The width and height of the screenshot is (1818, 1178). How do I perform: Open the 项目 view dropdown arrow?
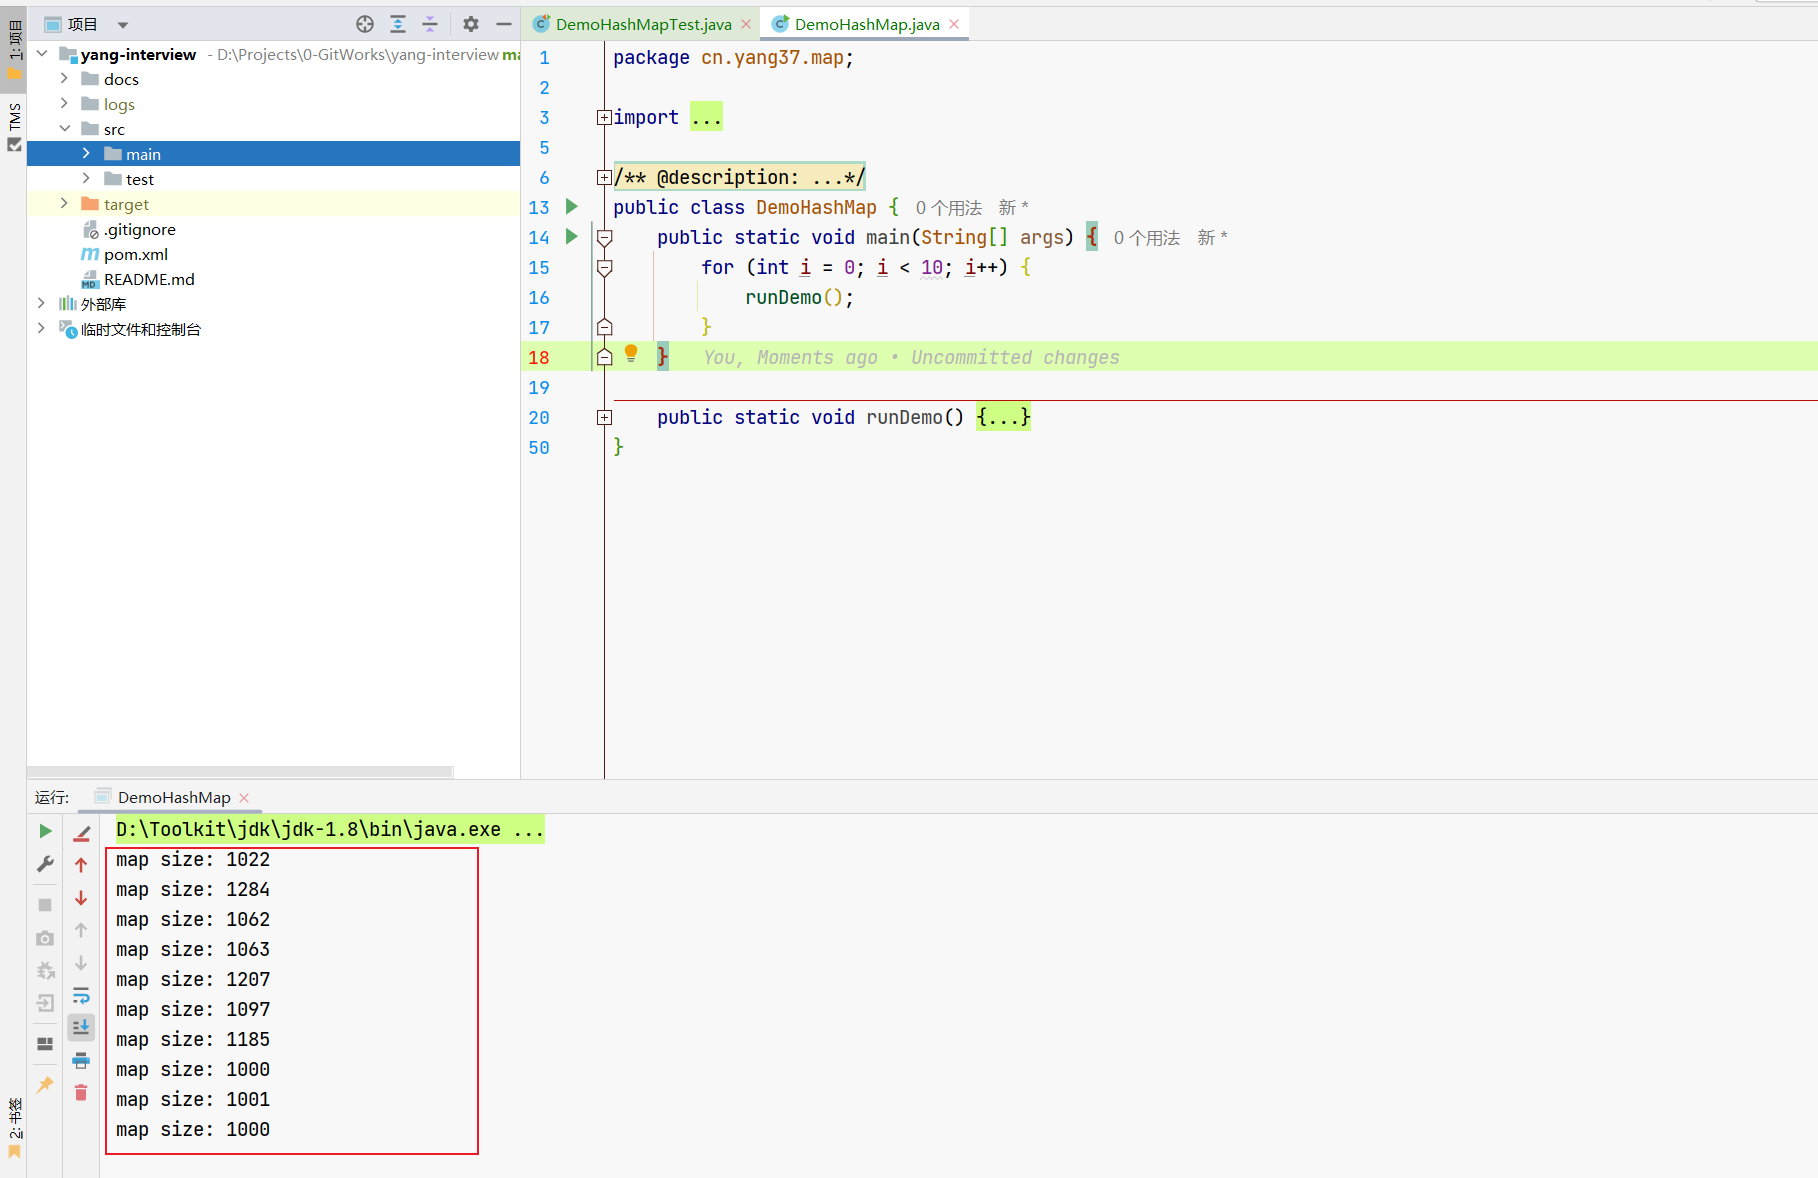(x=123, y=24)
